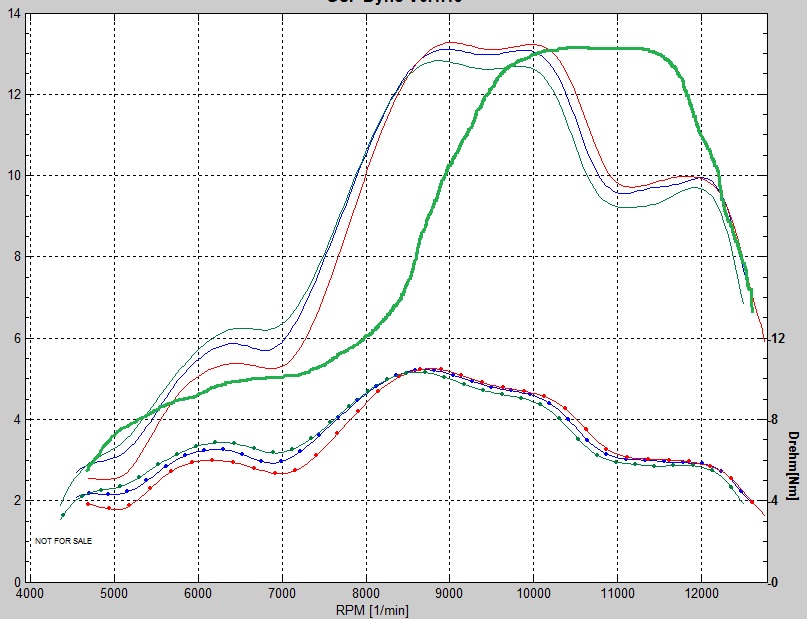Select the 7000 RPM axis label
Viewport: 807px width, 619px height.
point(282,592)
